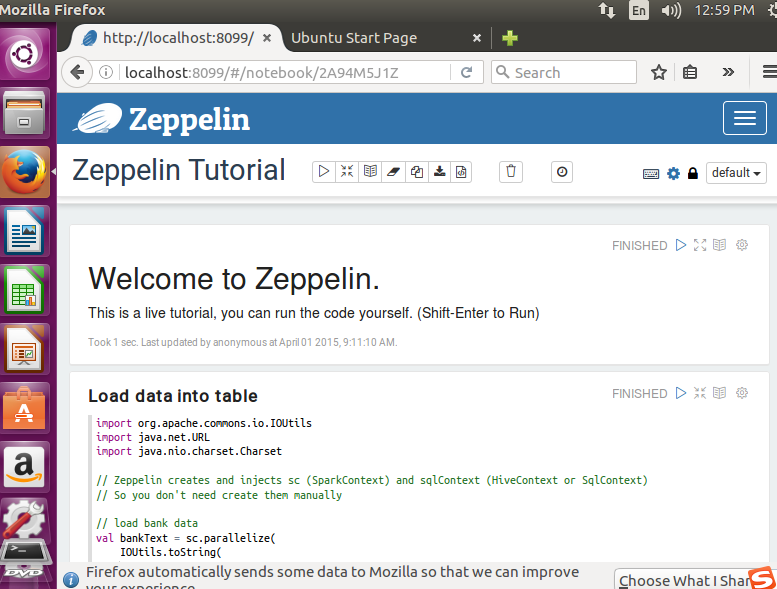Screen dimensions: 777x589
Task: Open Amazon from launcher
Action: click(x=25, y=467)
